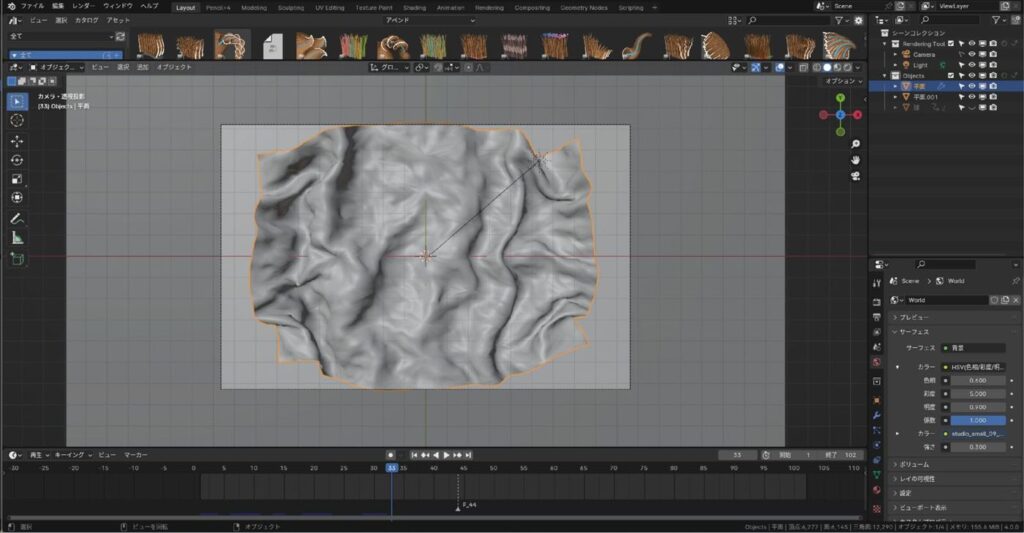Viewport: 1024px width, 533px height.
Task: Collapse the サーフェス panel
Action: pyautogui.click(x=914, y=332)
